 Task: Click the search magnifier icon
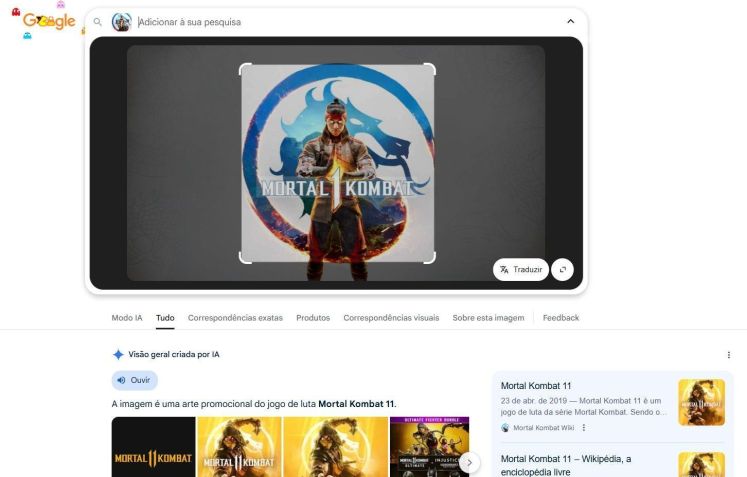point(98,22)
